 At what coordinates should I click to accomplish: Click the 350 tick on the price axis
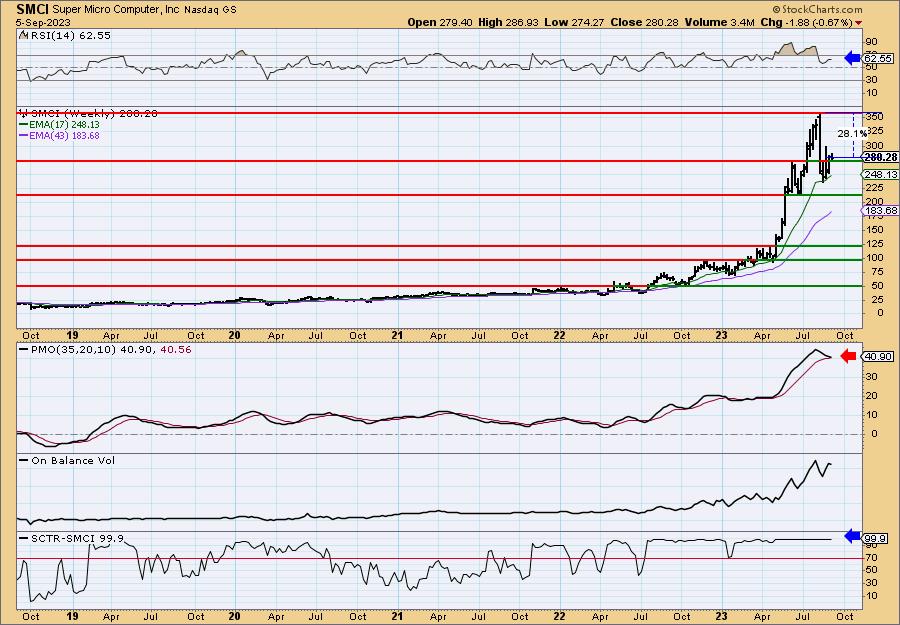click(875, 117)
